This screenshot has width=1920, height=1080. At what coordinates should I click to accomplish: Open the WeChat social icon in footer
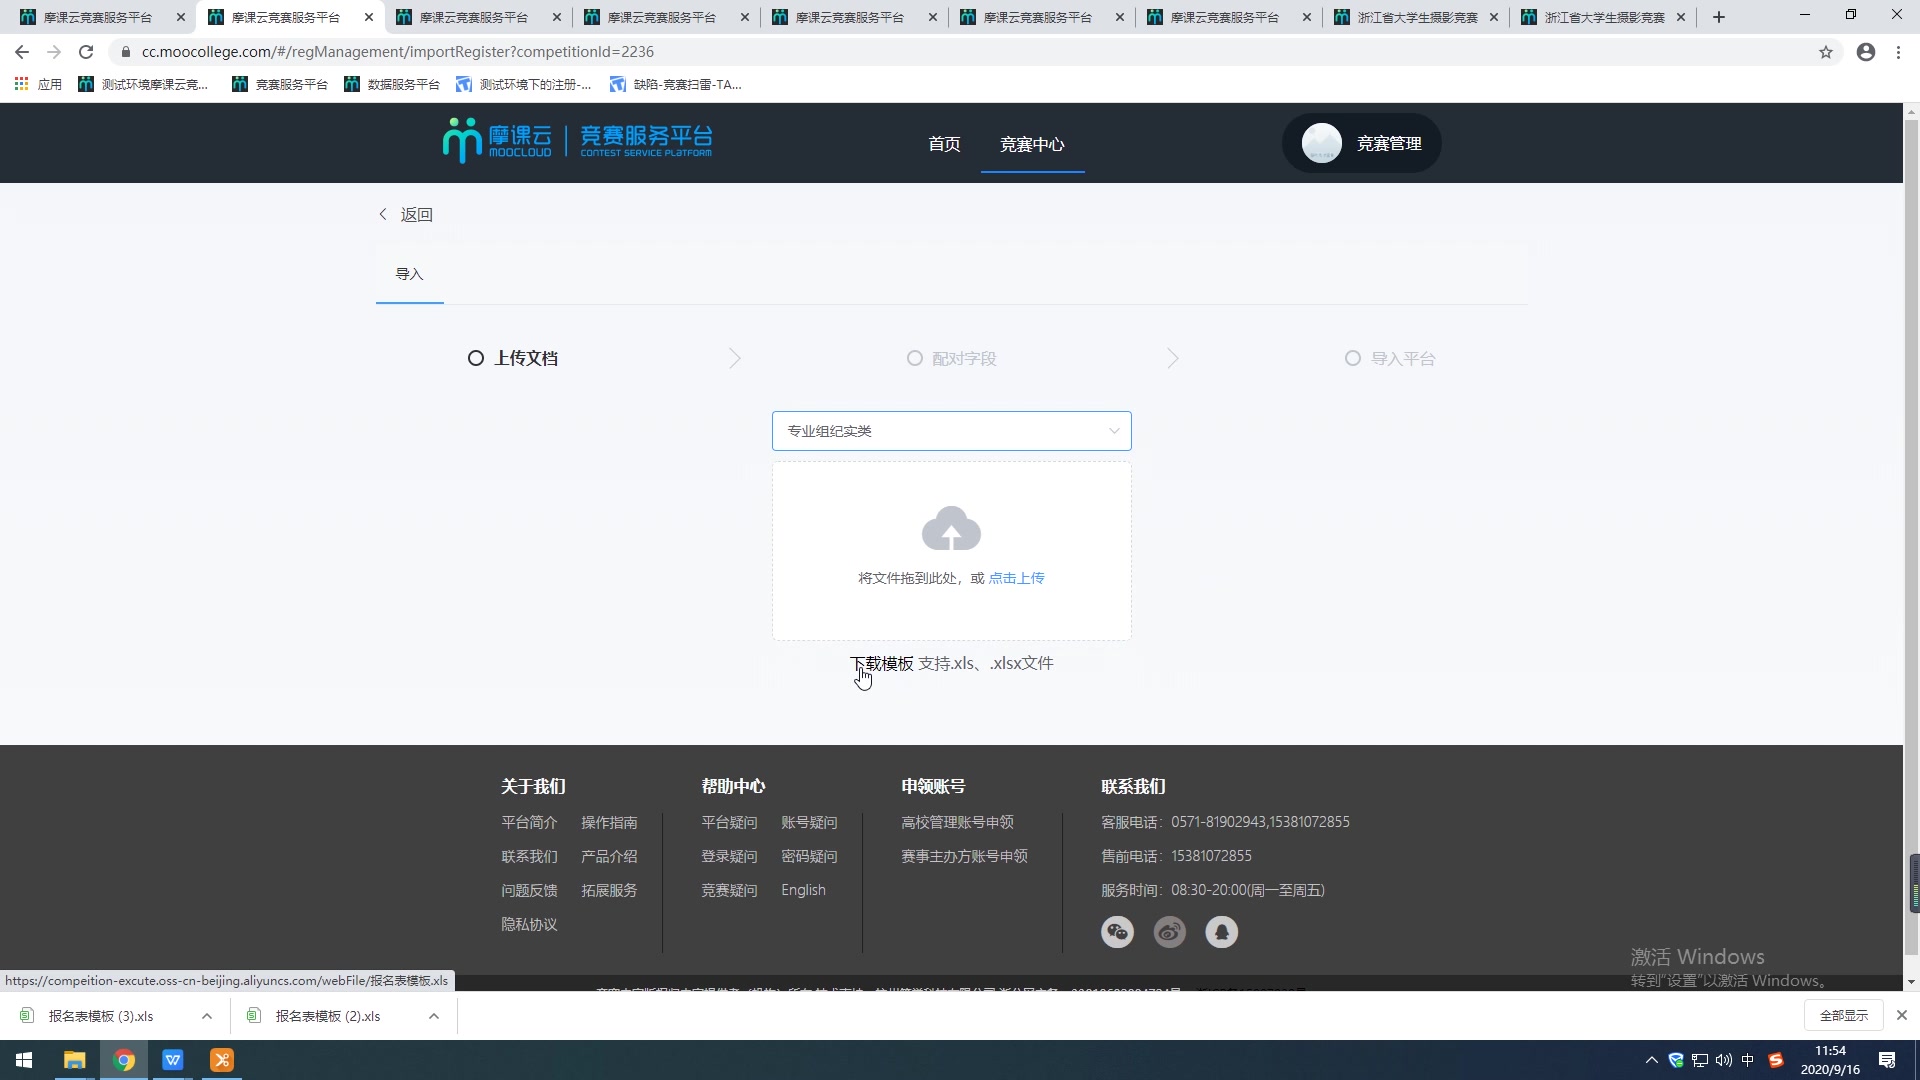(1117, 932)
